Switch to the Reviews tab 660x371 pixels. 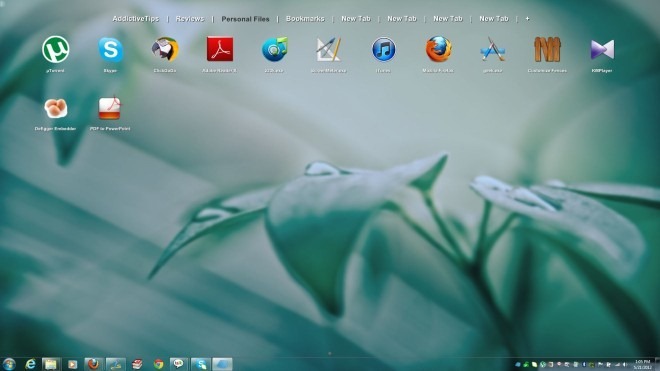click(190, 19)
